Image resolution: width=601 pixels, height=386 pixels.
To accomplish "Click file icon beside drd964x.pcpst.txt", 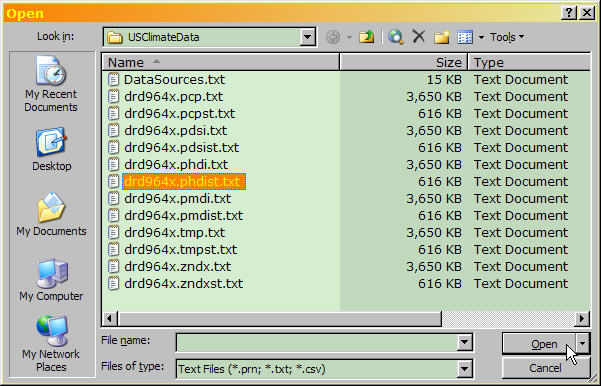I will [113, 113].
